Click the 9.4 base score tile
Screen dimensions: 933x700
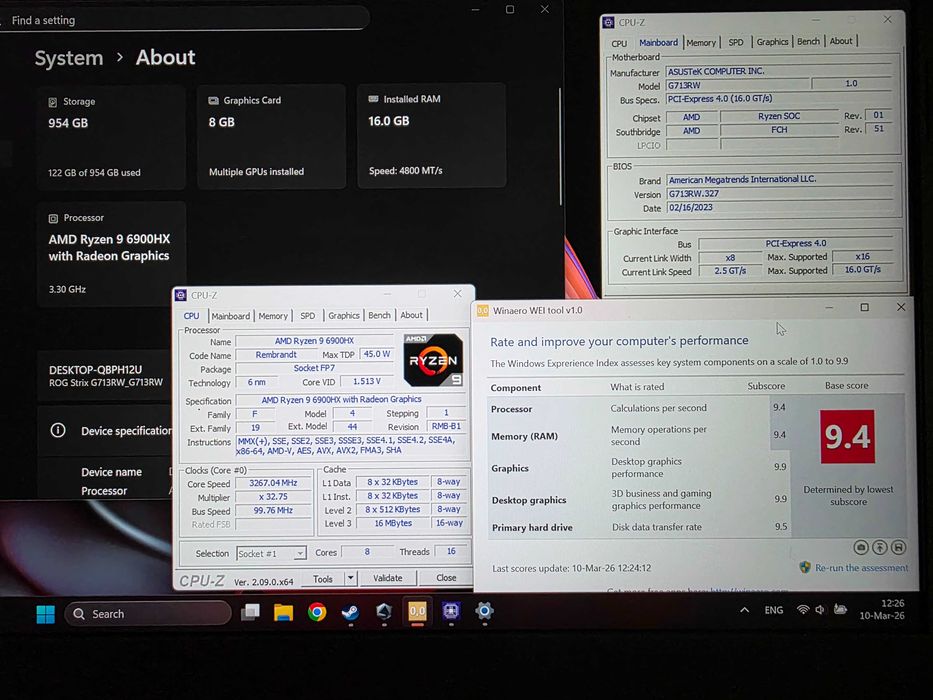[x=847, y=436]
